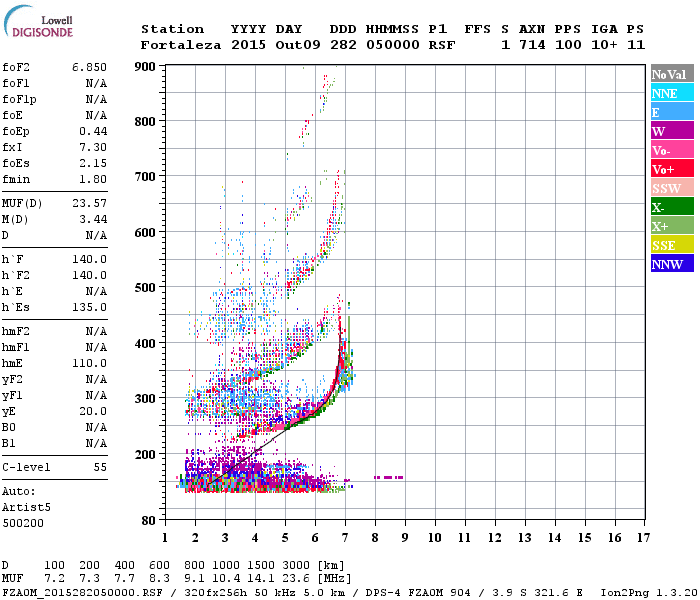This screenshot has height=600, width=700.
Task: Click the 500200 code under Artist5
Action: (x=23, y=523)
